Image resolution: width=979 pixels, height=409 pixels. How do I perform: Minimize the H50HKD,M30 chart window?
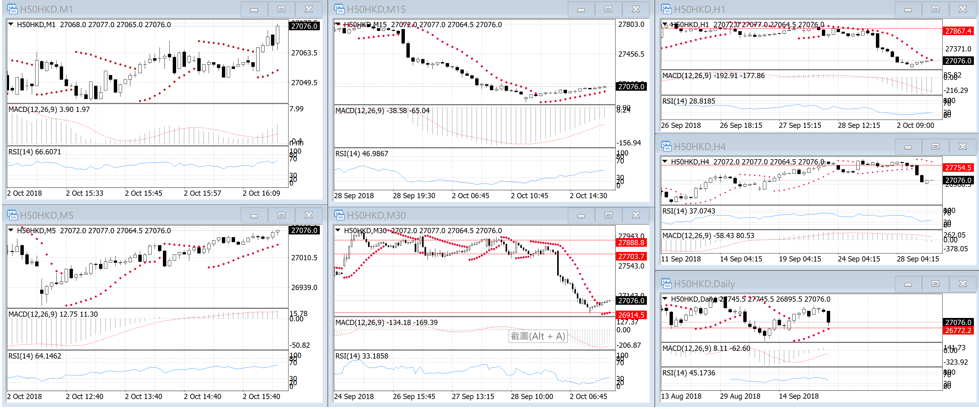pos(581,215)
